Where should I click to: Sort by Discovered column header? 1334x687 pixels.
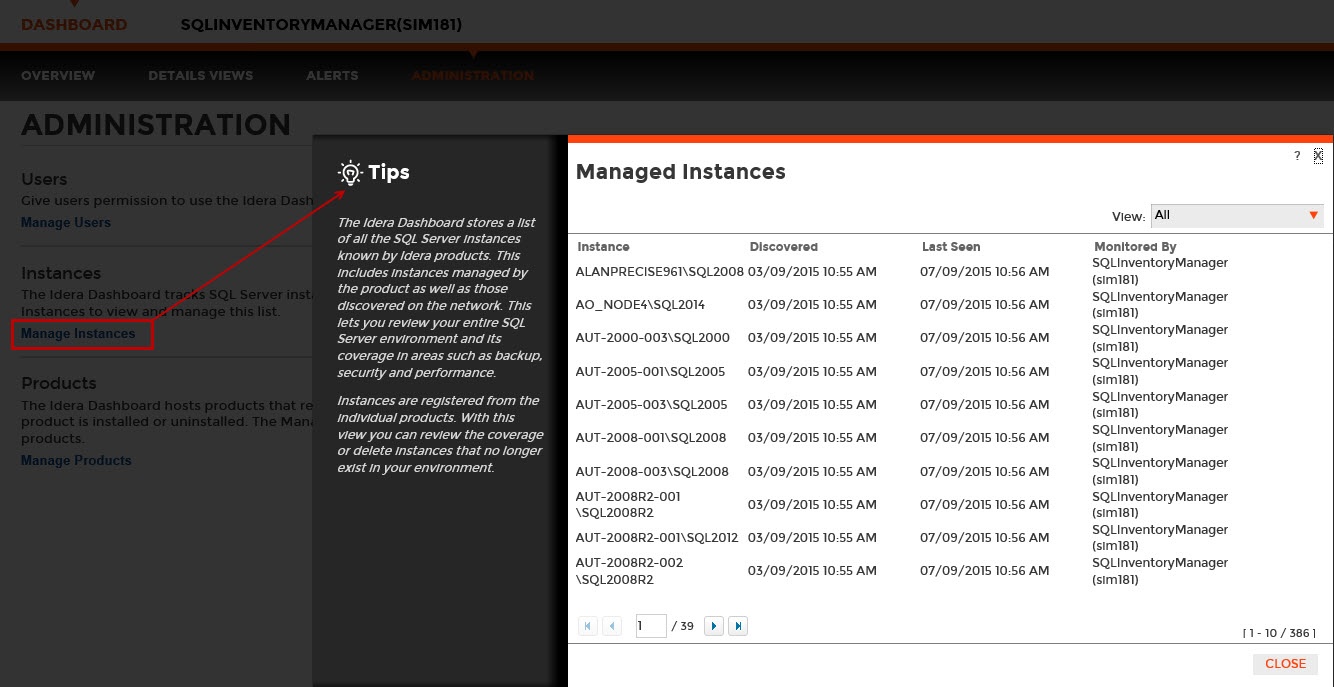[784, 247]
